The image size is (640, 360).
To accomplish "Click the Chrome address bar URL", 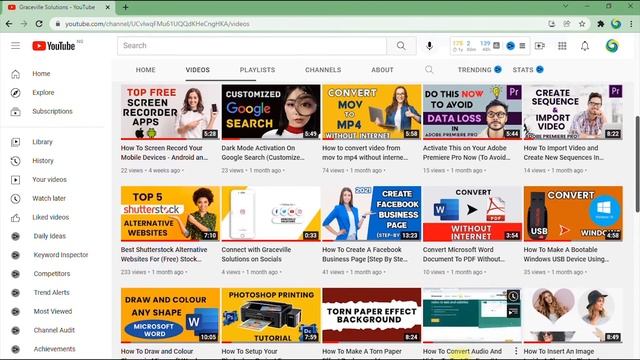I will 157,24.
